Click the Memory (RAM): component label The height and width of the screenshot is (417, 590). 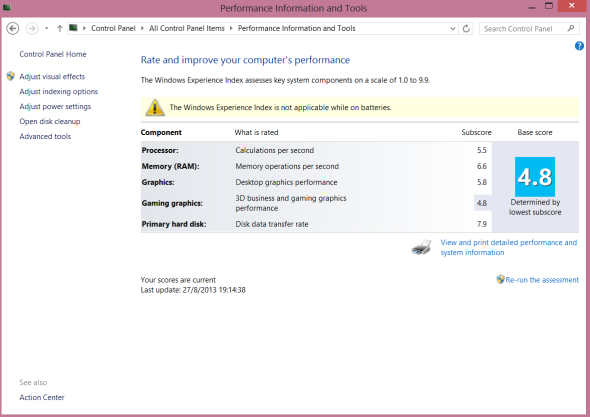pos(170,166)
